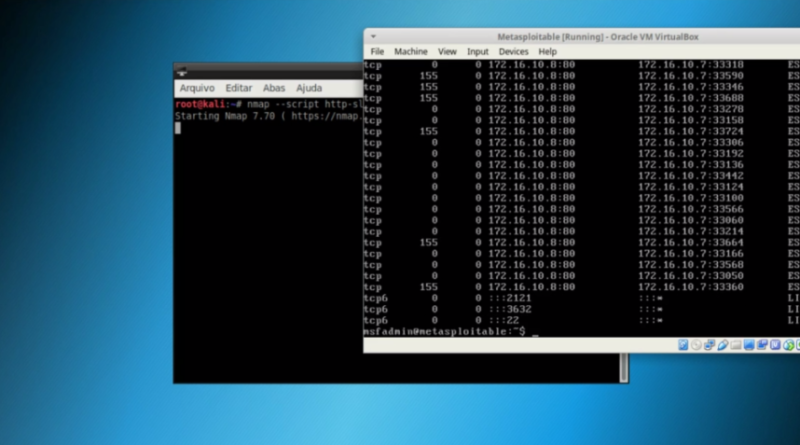This screenshot has height=445, width=800.
Task: Click the nmap --script command text
Action: point(305,104)
